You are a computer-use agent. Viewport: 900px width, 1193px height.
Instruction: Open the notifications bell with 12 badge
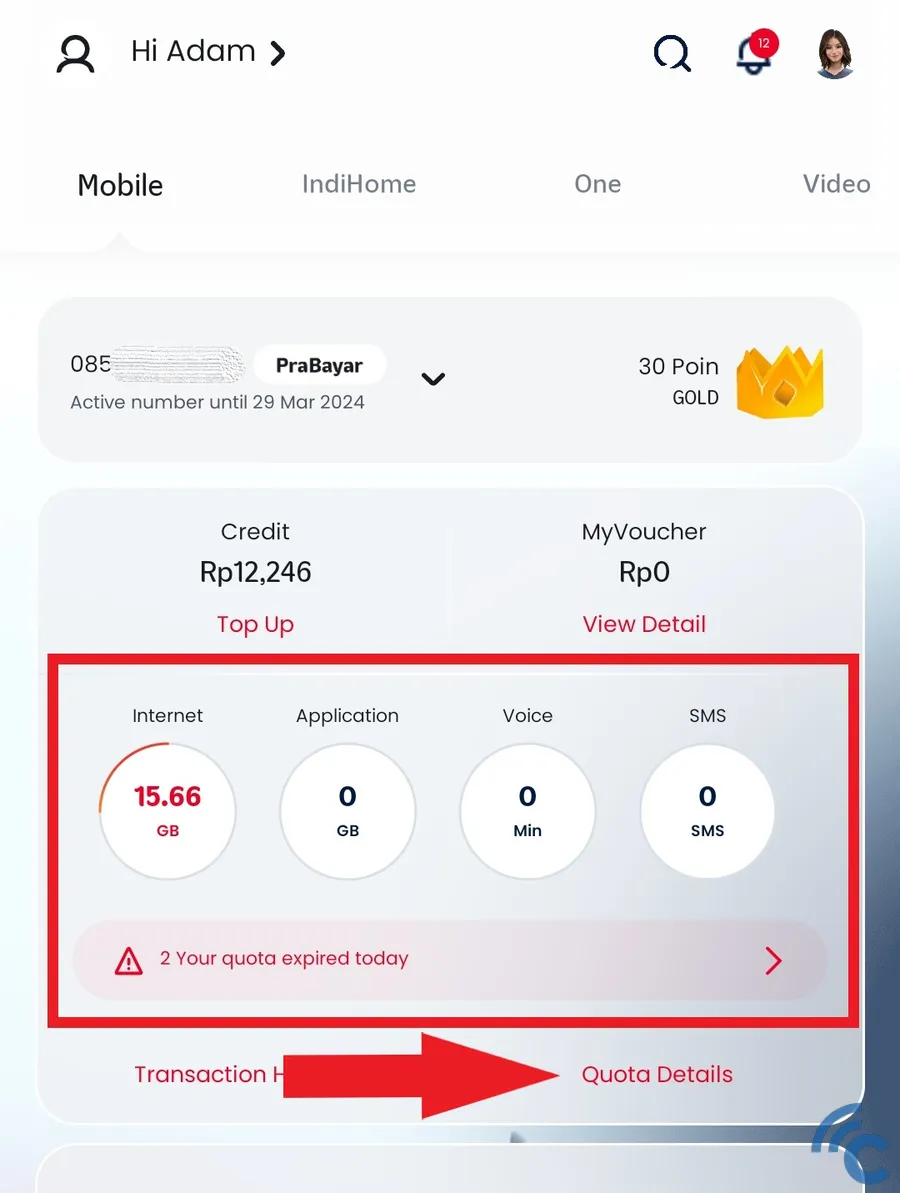point(756,52)
